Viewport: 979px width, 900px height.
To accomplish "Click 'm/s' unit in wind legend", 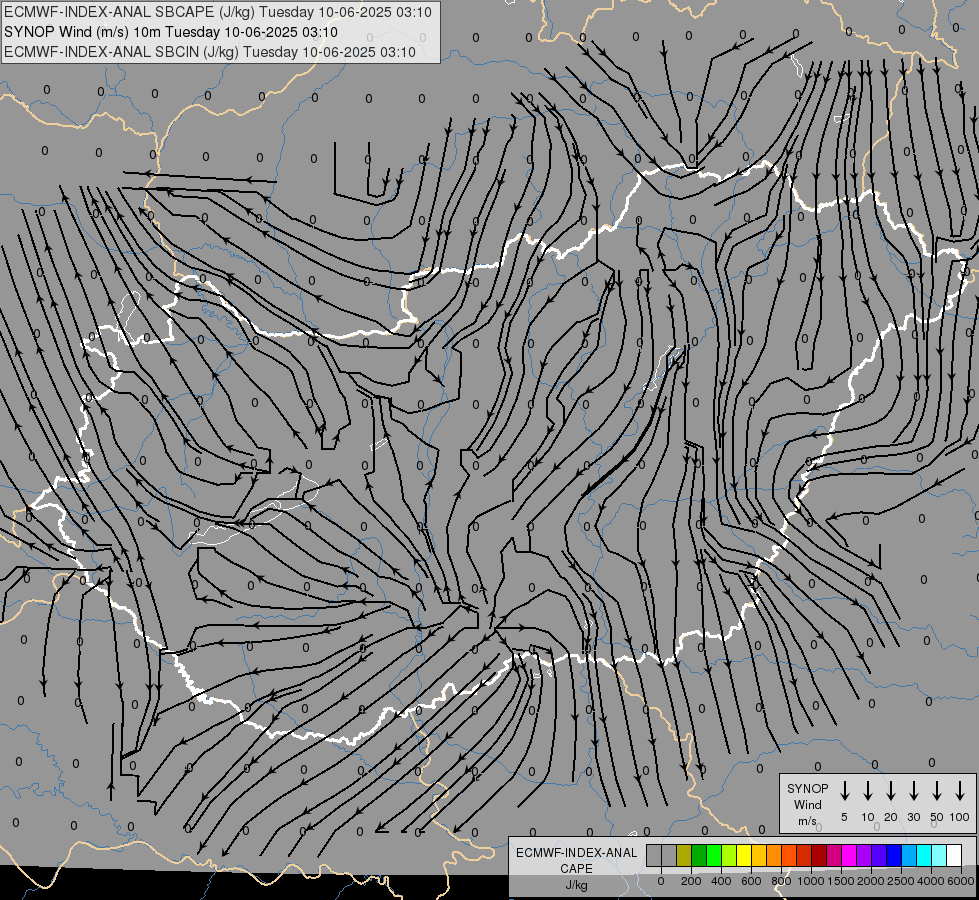I will click(807, 821).
